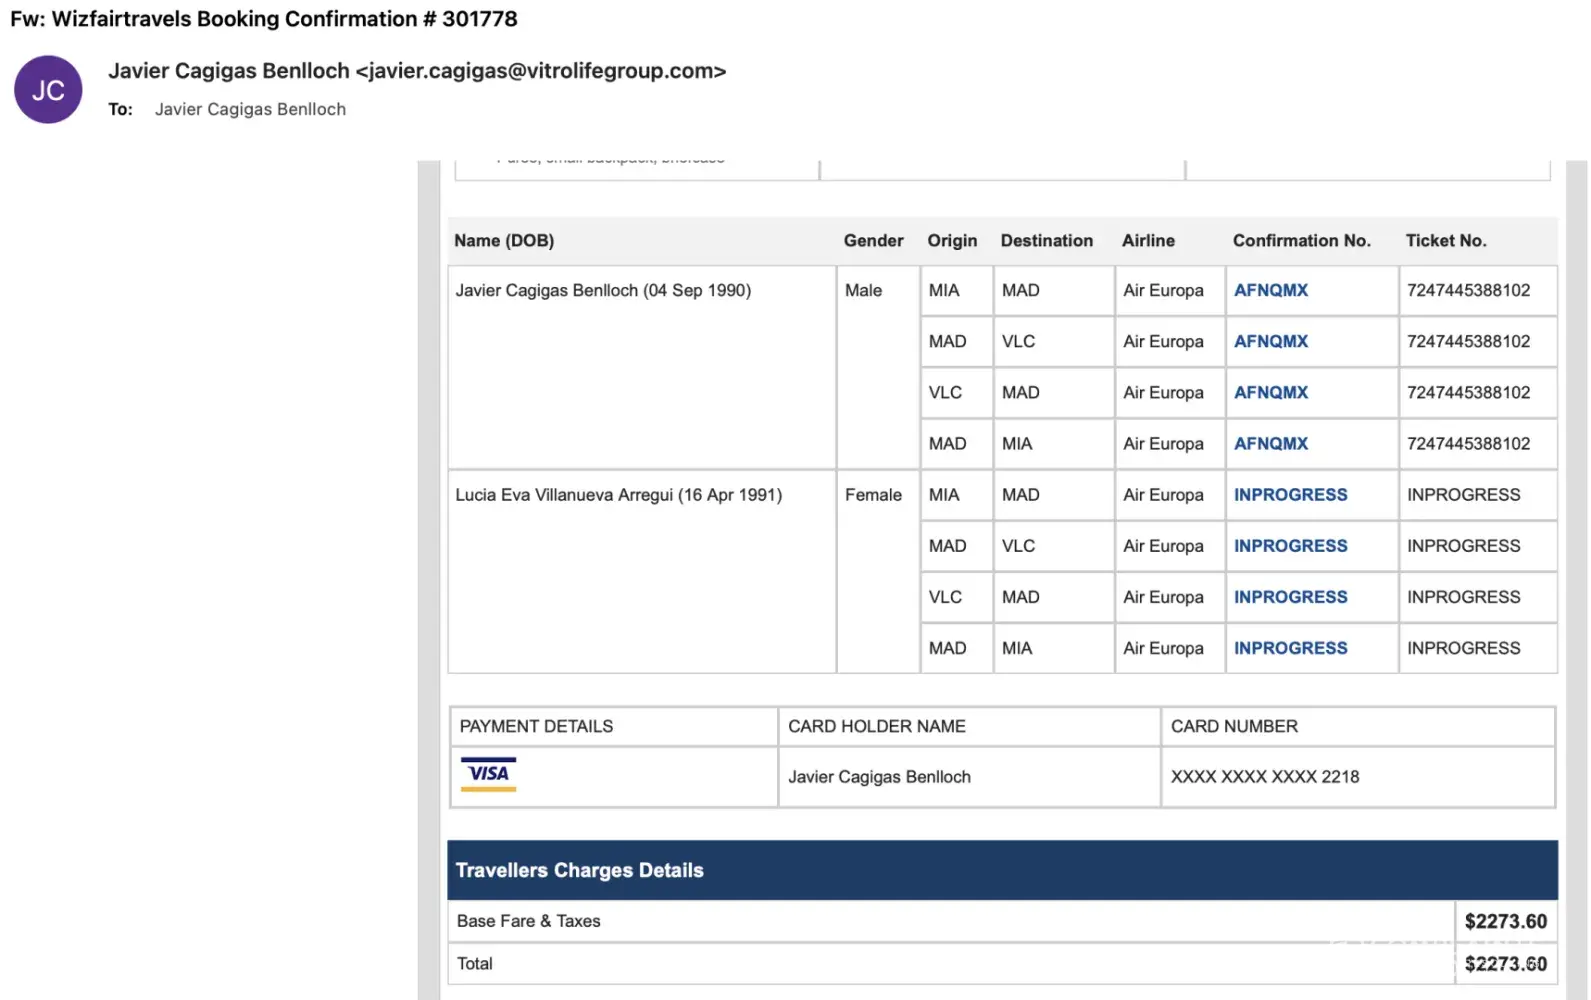The height and width of the screenshot is (1000, 1591).
Task: Click INPROGRESS ticket number in Lucia's MAD to MIA row
Action: click(x=1464, y=648)
